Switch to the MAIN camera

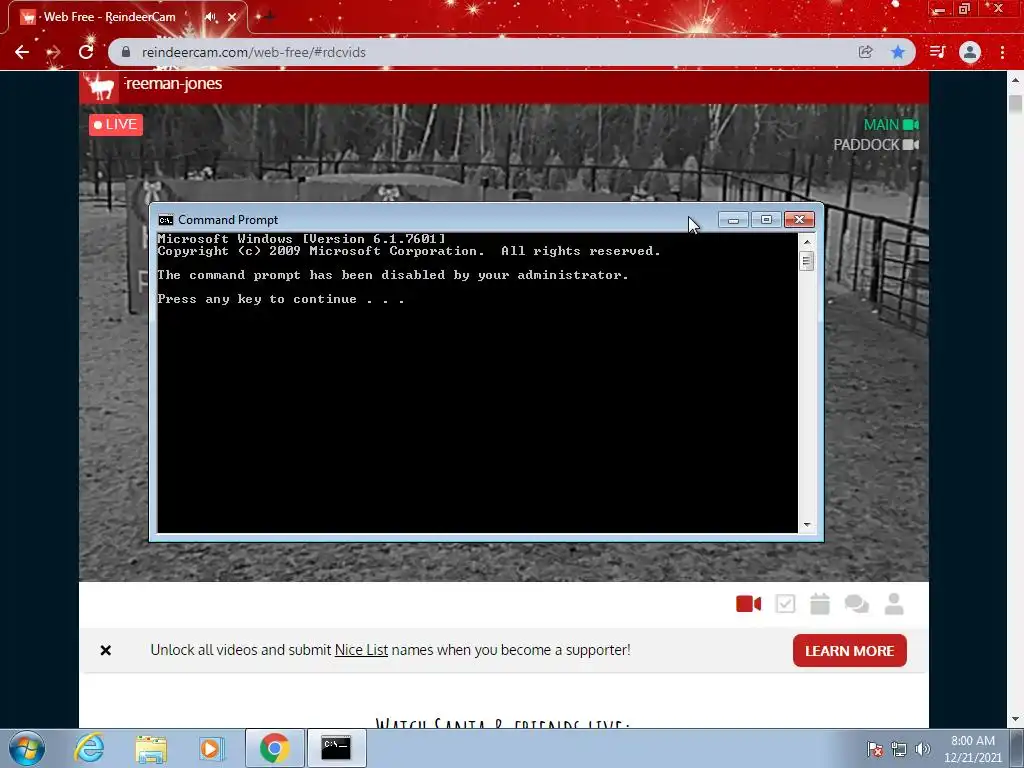point(891,124)
